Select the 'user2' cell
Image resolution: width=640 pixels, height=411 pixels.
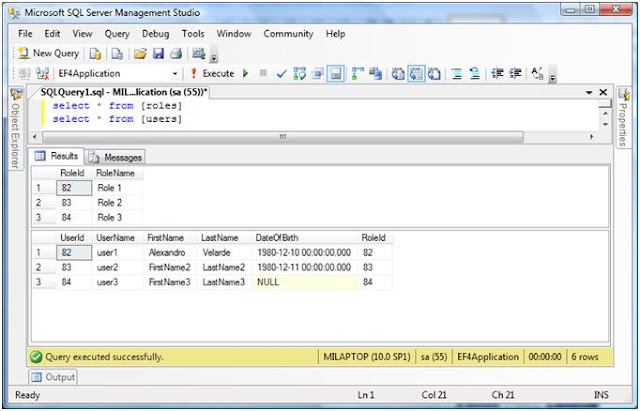pyautogui.click(x=118, y=267)
